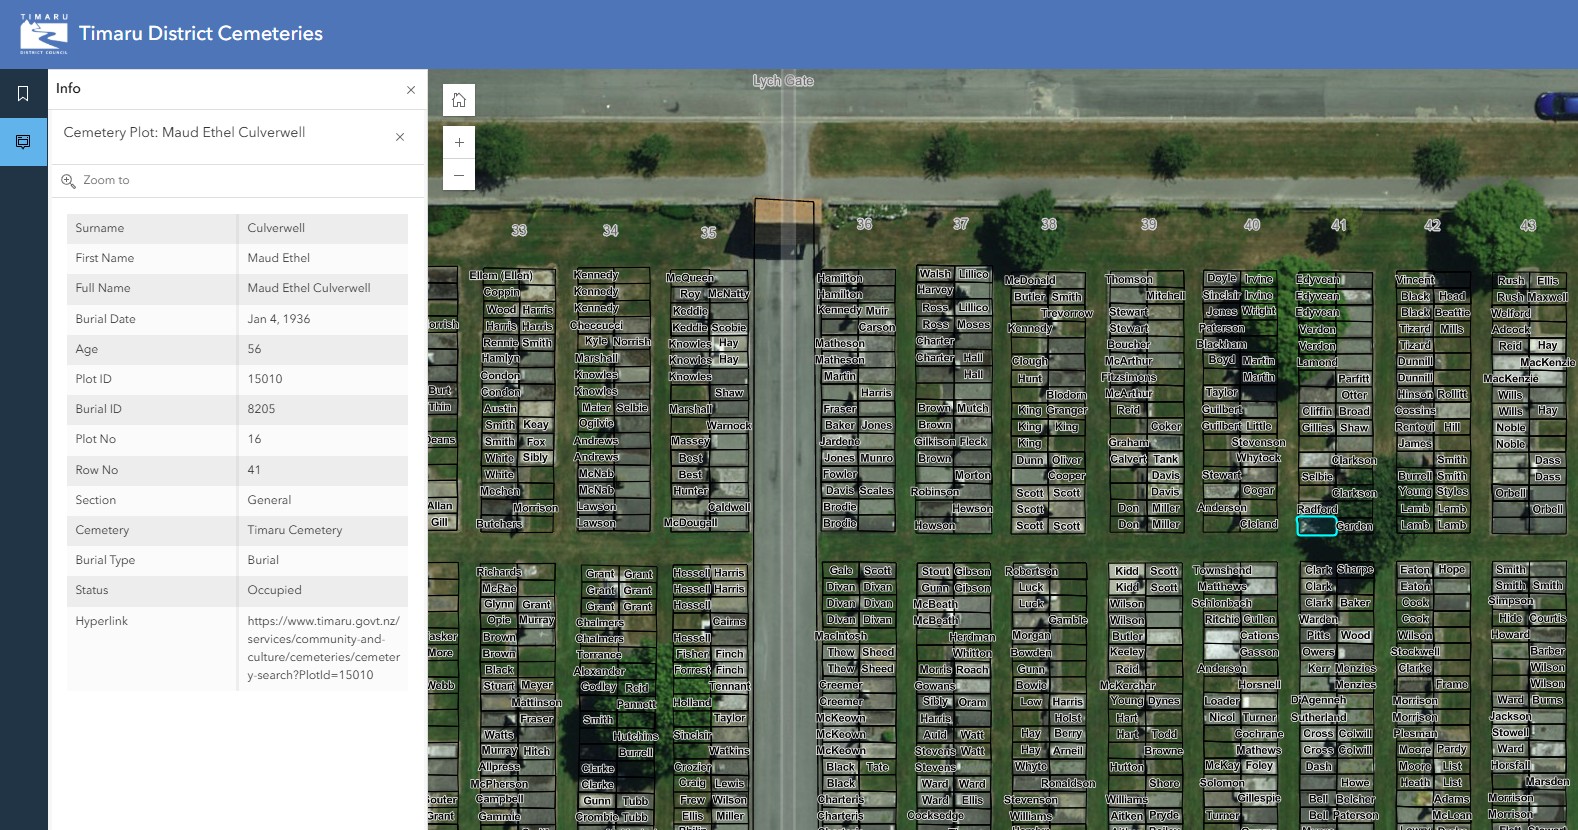Click the bookmark icon in the left sidebar
This screenshot has height=830, width=1578.
pyautogui.click(x=23, y=94)
